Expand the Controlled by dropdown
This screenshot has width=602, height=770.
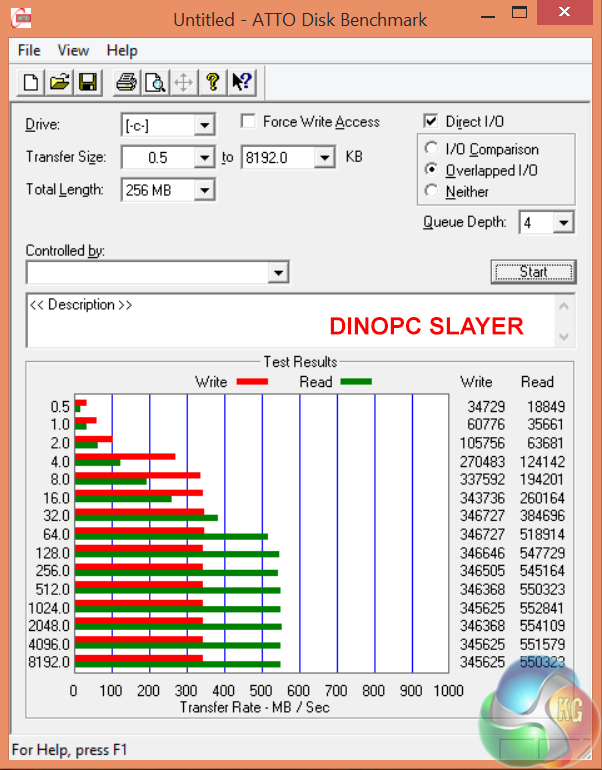pyautogui.click(x=278, y=273)
